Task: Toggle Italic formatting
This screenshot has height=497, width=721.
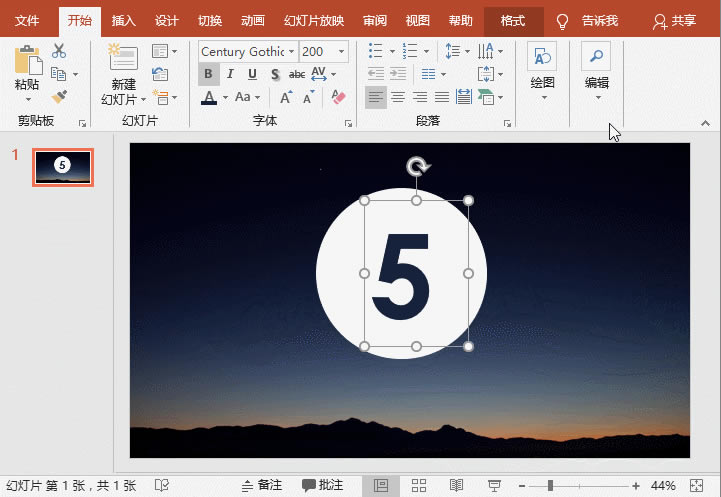Action: click(230, 74)
